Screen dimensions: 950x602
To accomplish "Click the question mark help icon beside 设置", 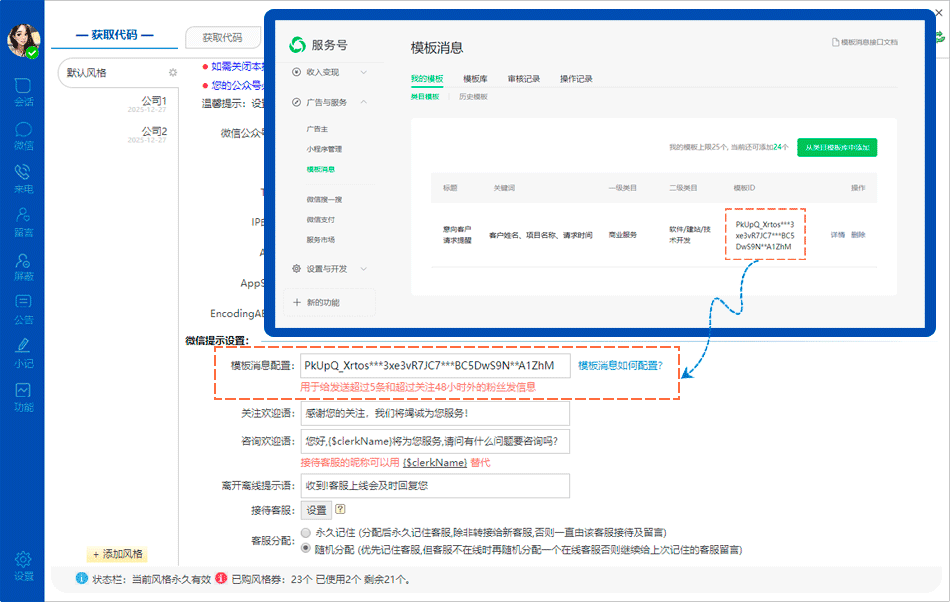I will point(340,510).
